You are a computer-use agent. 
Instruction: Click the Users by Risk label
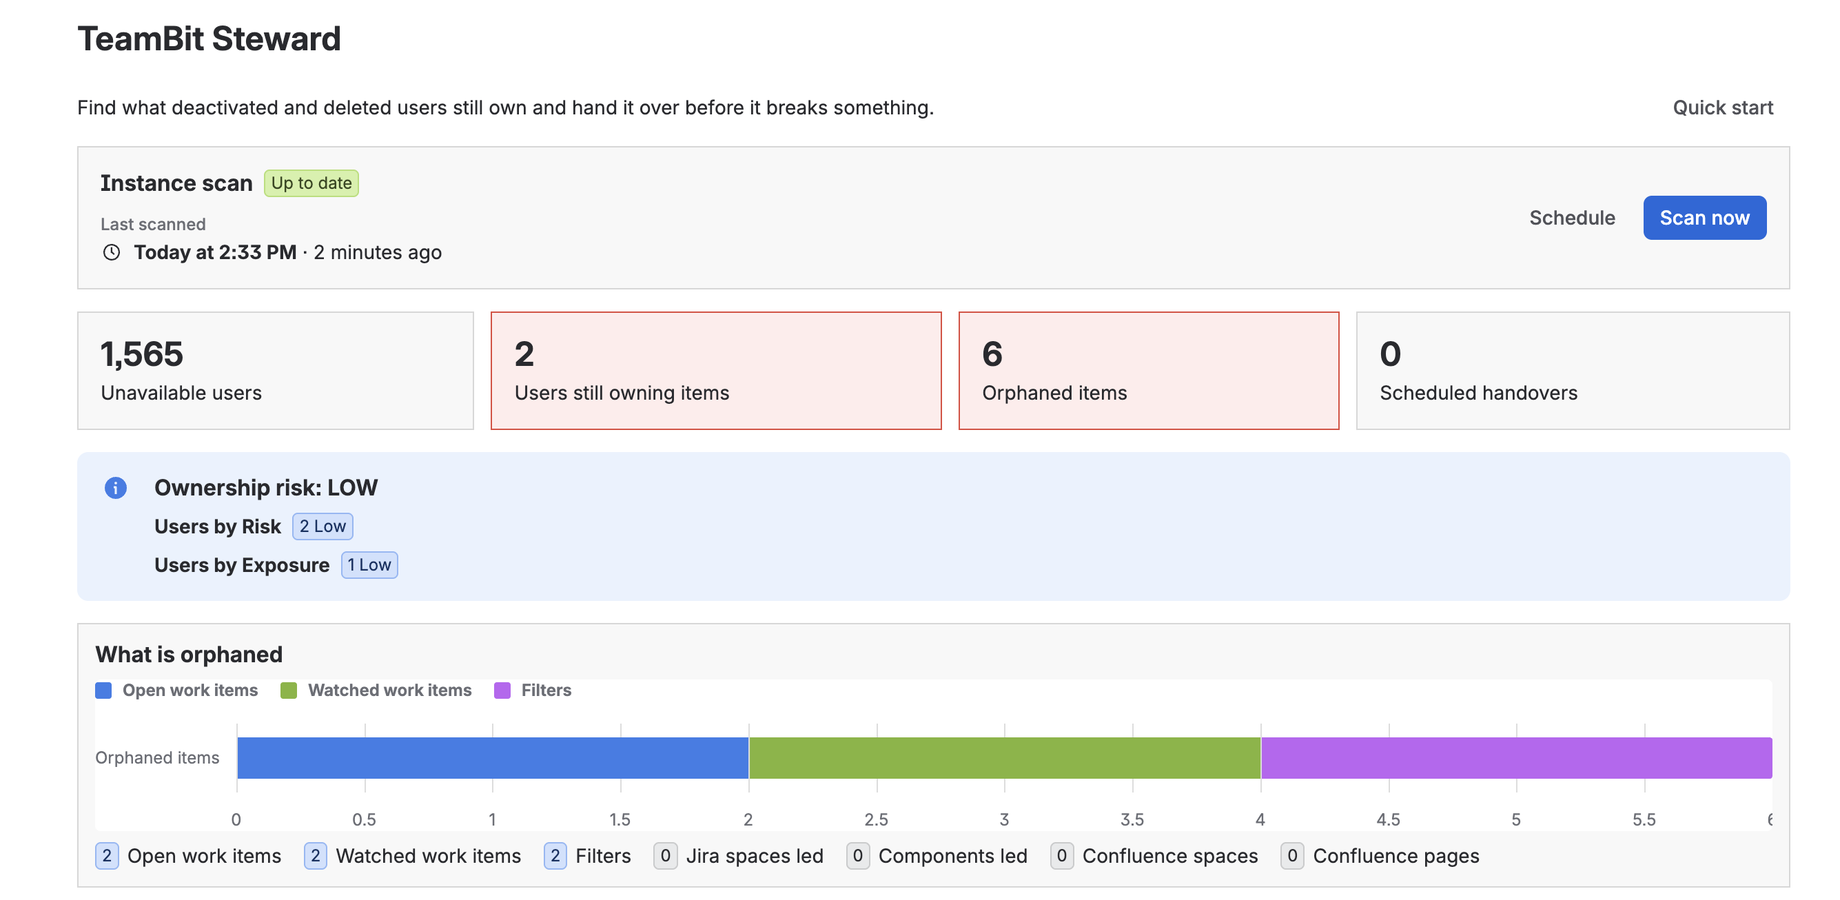coord(218,527)
